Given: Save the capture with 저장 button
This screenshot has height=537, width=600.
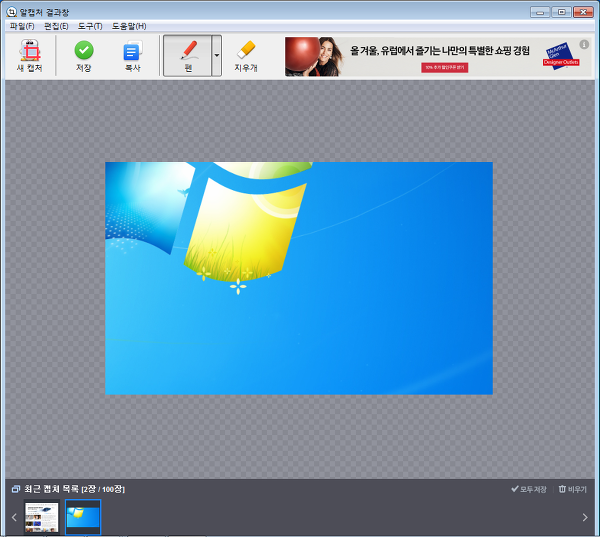Looking at the screenshot, I should coord(83,56).
